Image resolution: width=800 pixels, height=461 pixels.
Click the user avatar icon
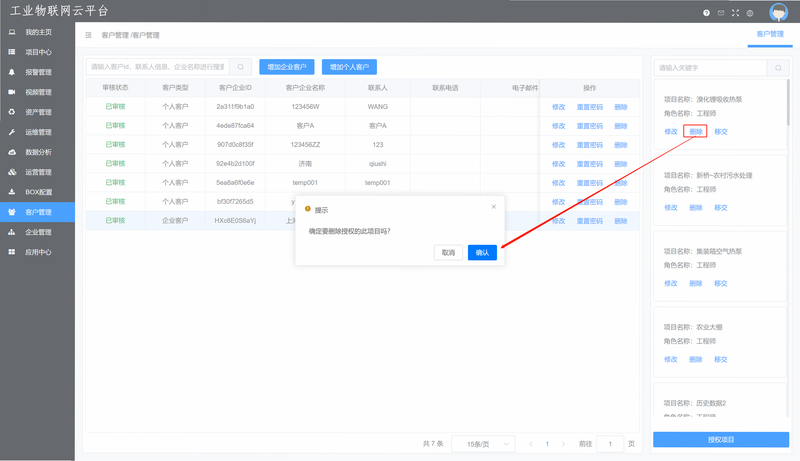pos(779,12)
